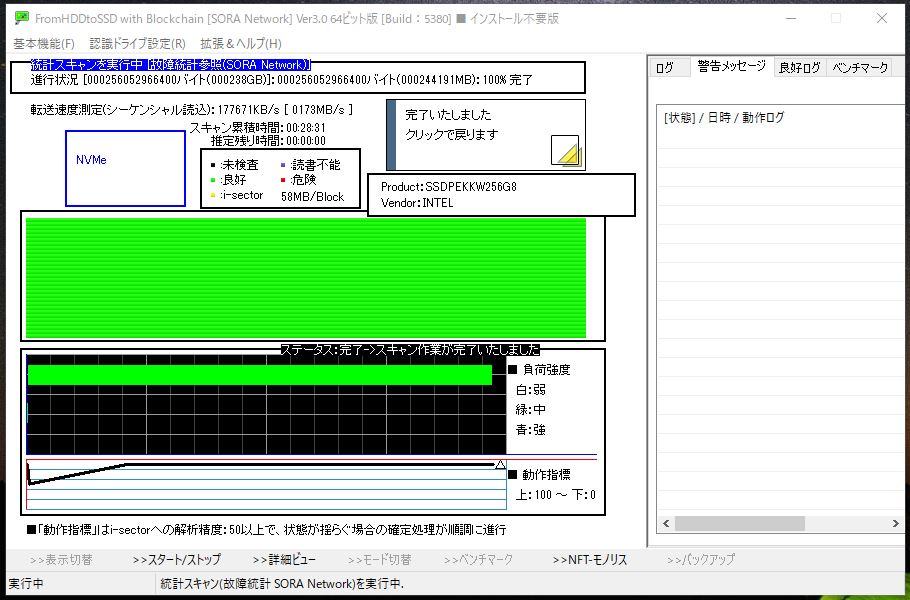
Task: Open the 拡張＆ヘルプ(H) menu
Action: coord(241,44)
